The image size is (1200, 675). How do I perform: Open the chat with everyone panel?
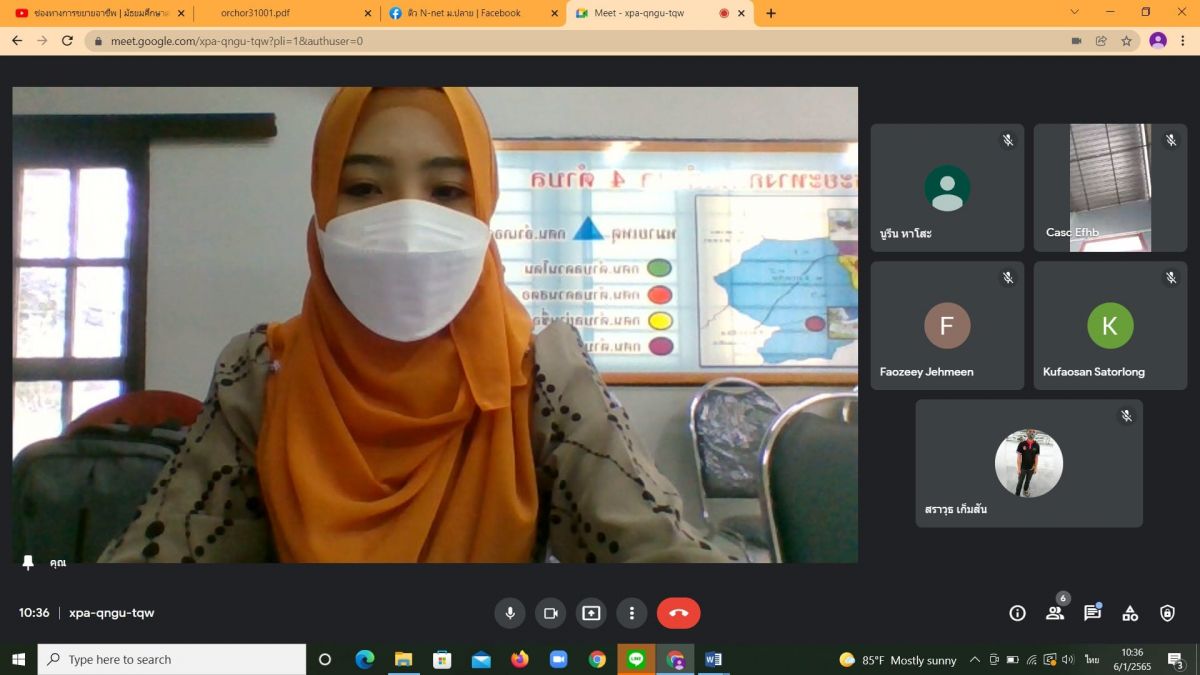coord(1092,613)
